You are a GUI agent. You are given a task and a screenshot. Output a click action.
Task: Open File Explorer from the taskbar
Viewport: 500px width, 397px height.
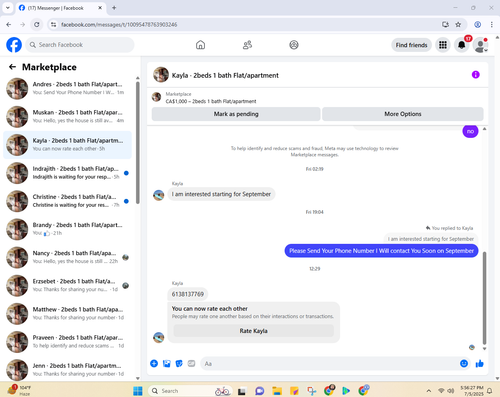tap(277, 391)
